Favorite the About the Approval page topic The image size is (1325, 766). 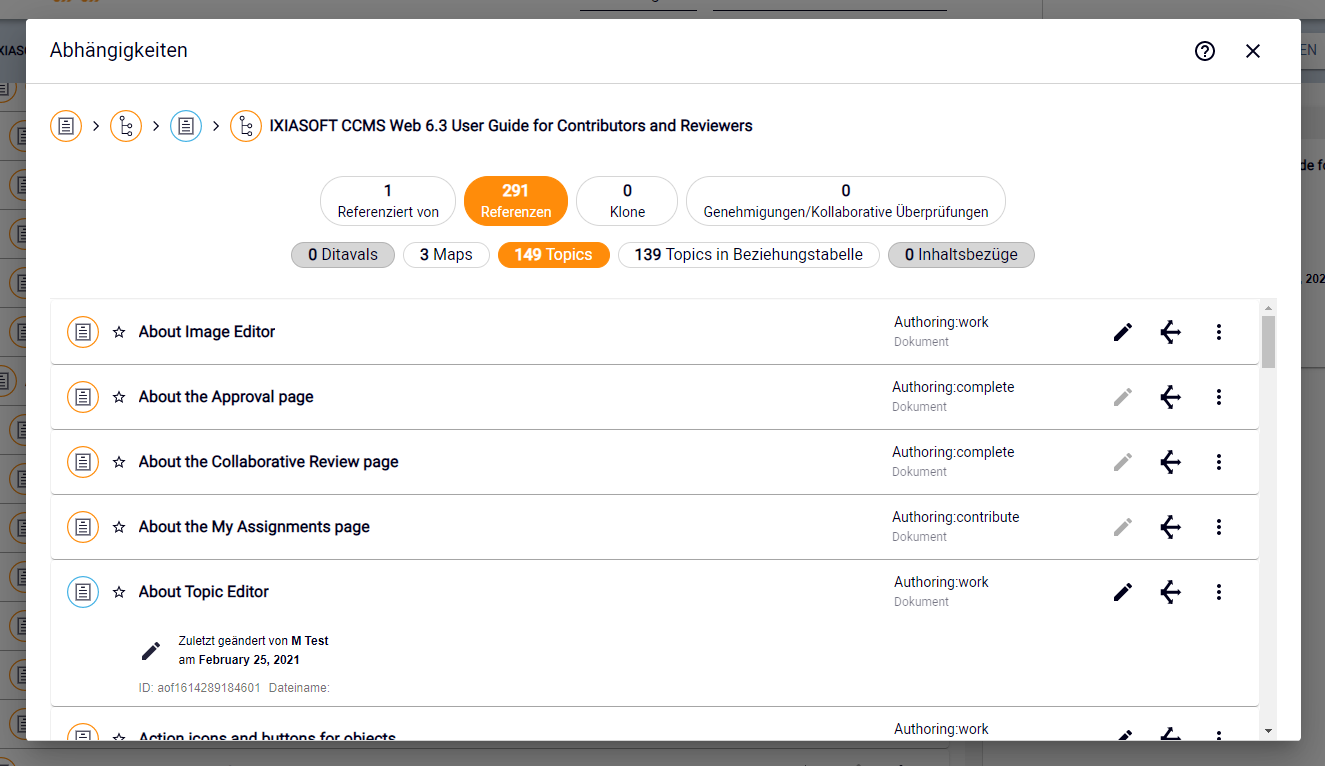pos(119,397)
